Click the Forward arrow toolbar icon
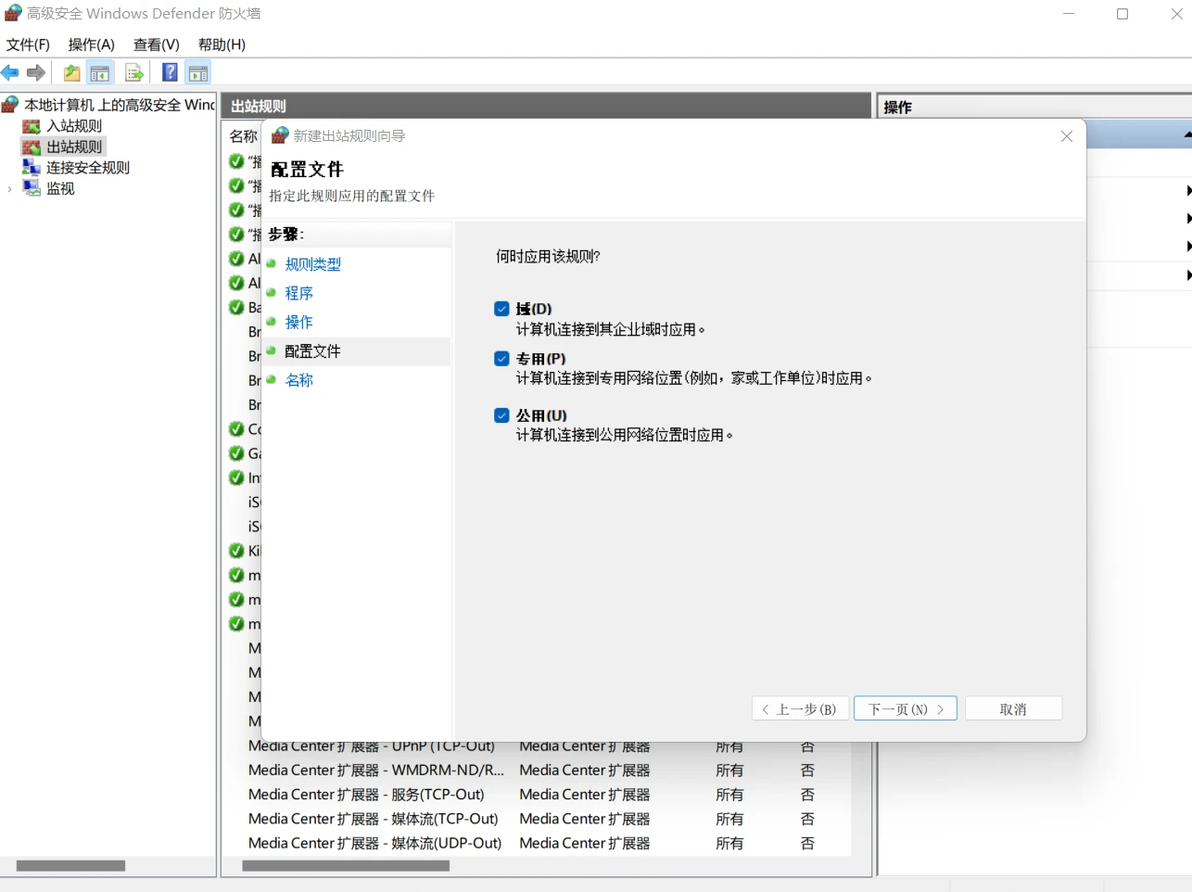 (x=36, y=73)
